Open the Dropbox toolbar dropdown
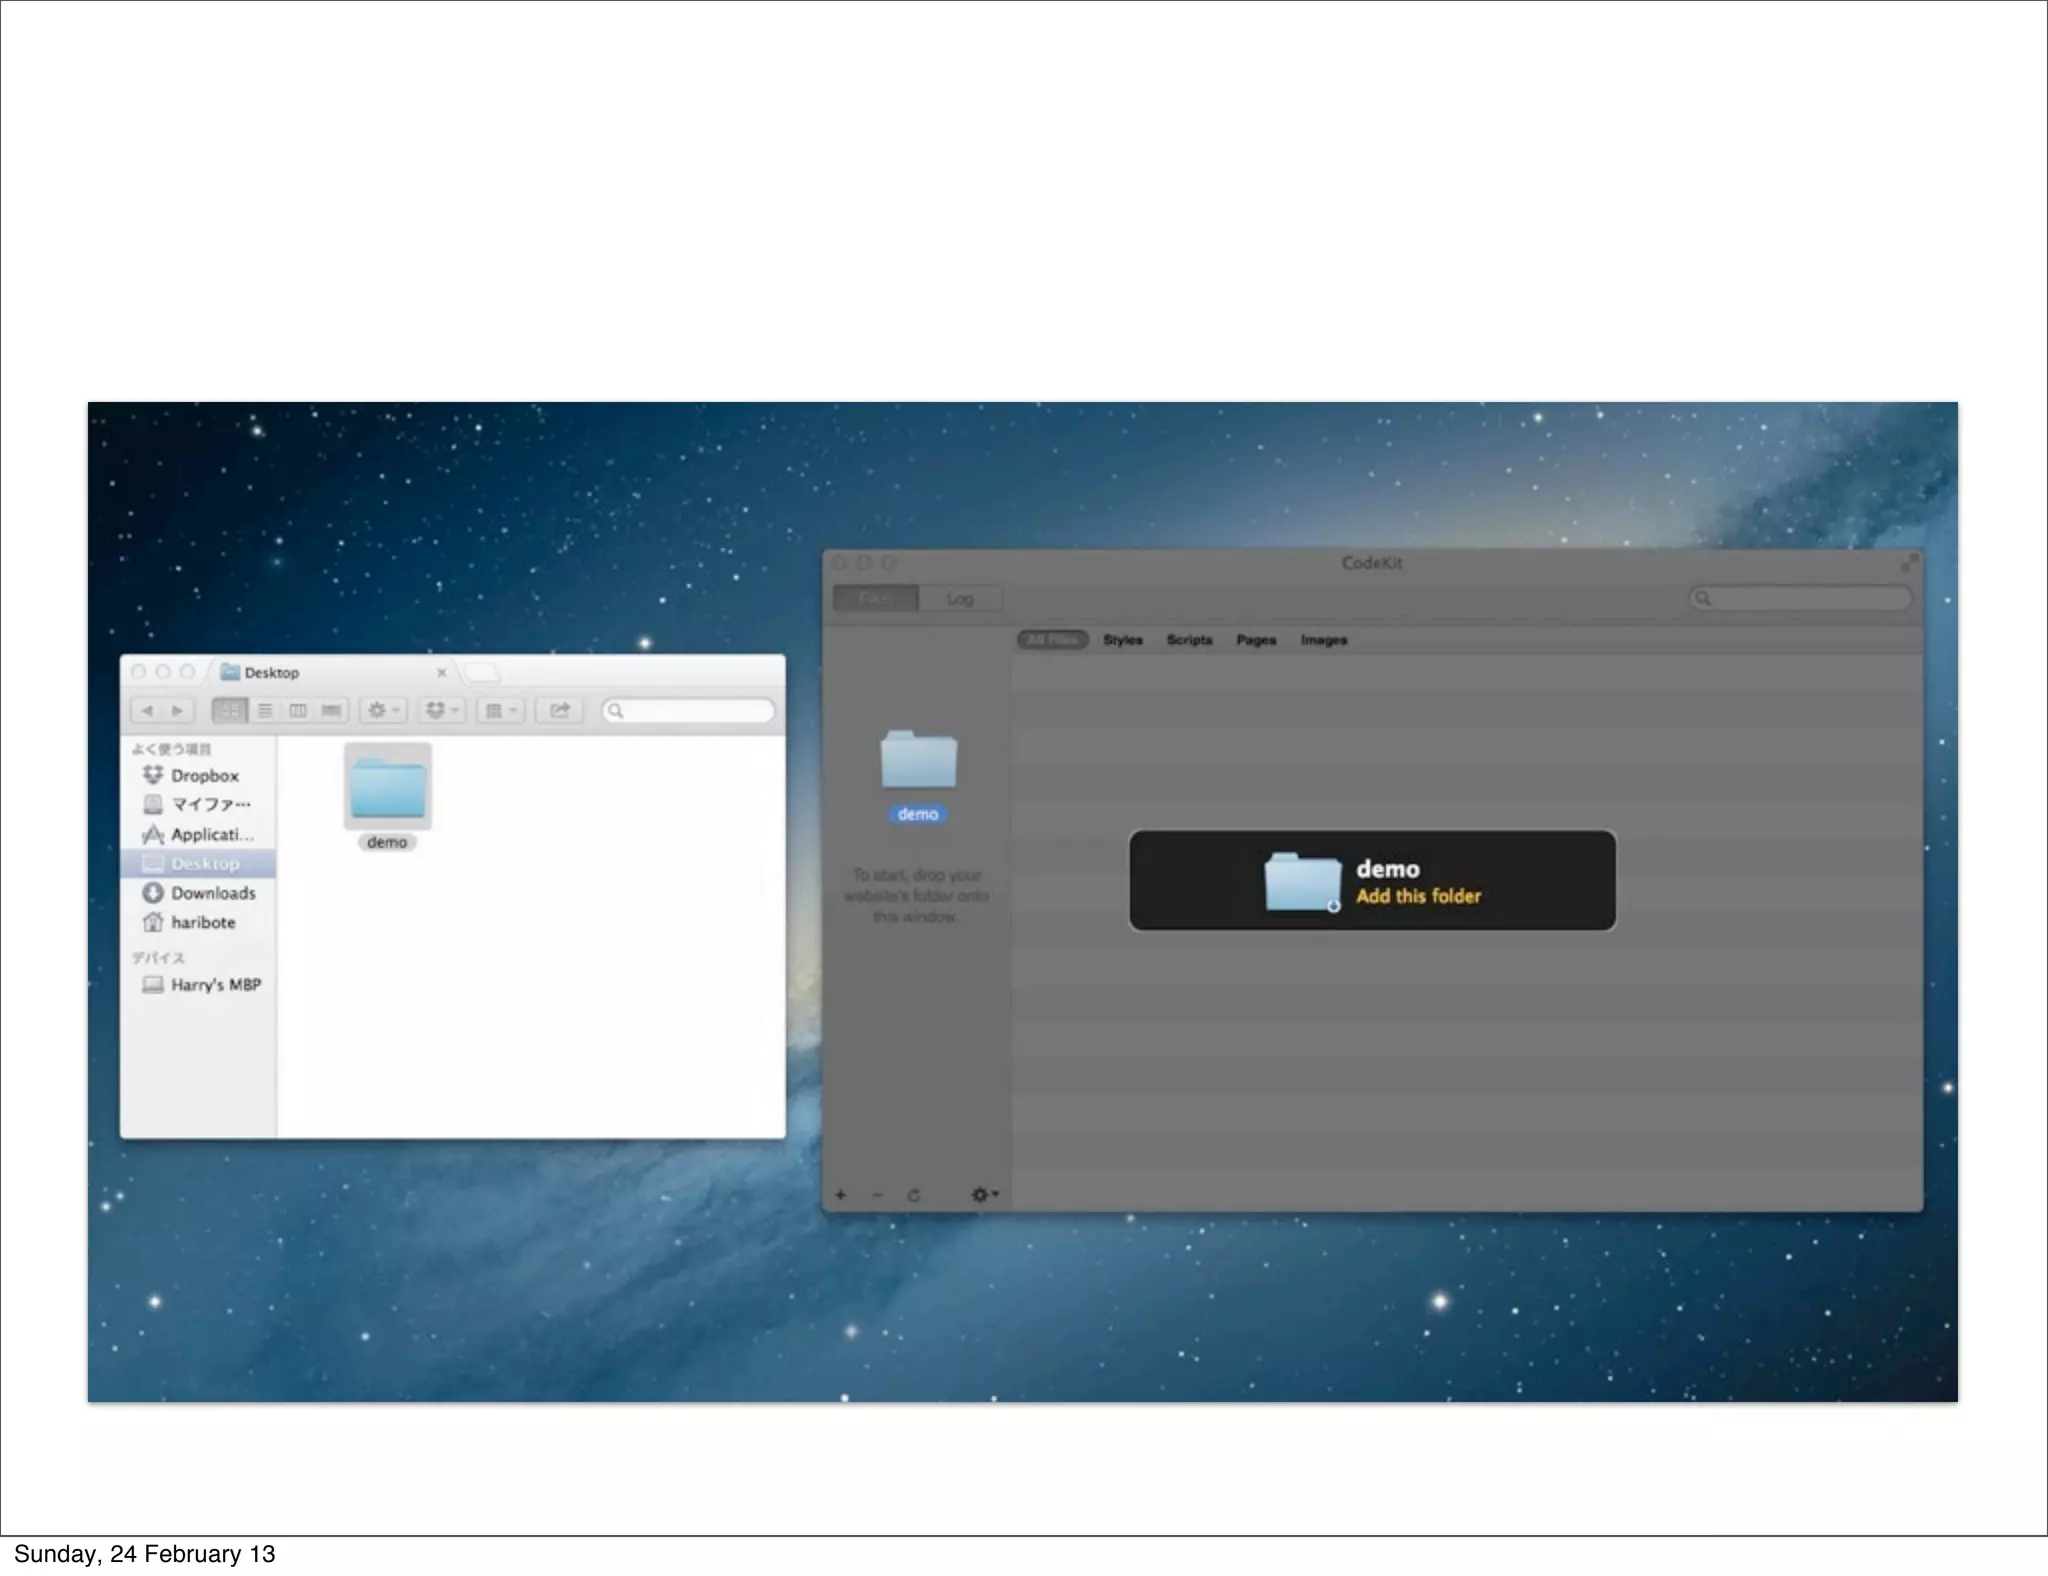This screenshot has width=2048, height=1576. tap(441, 710)
